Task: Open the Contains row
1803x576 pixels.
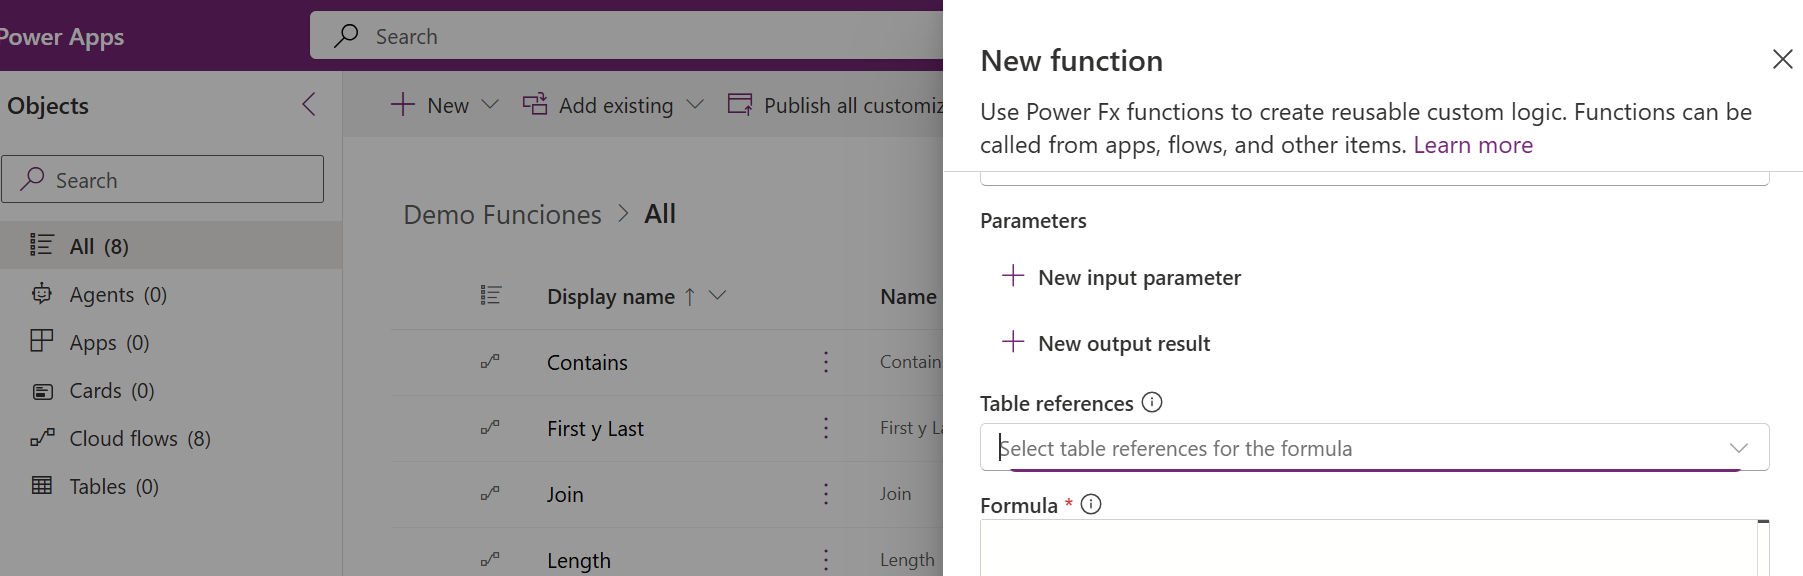Action: [587, 362]
